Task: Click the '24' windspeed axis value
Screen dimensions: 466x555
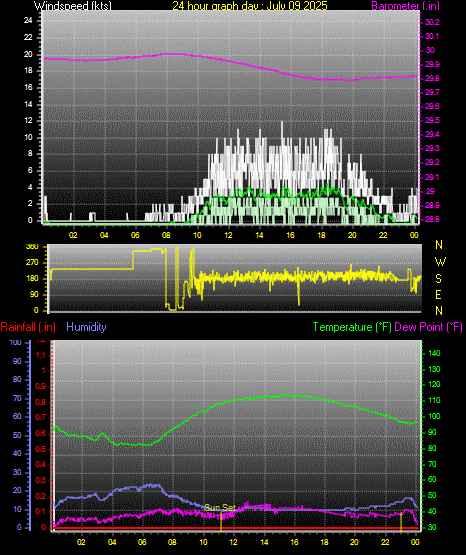Action: [x=28, y=21]
